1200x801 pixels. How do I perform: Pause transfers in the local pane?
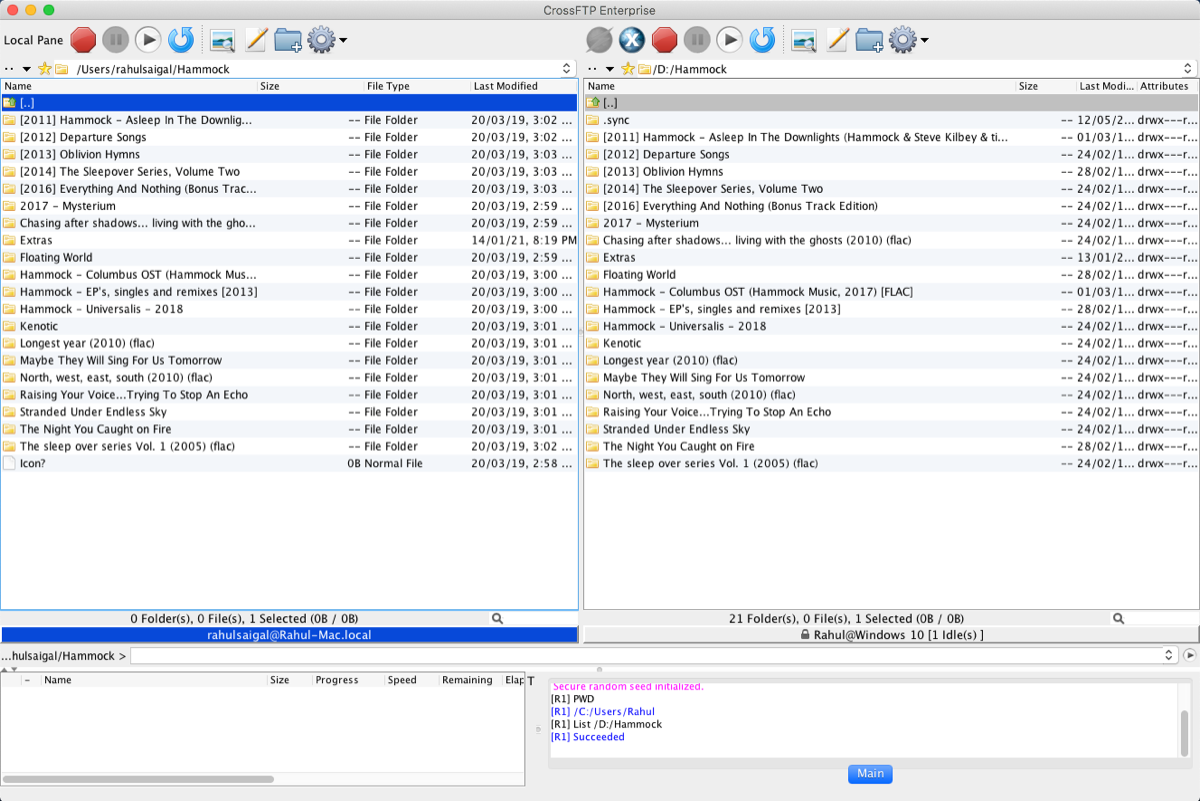(115, 40)
